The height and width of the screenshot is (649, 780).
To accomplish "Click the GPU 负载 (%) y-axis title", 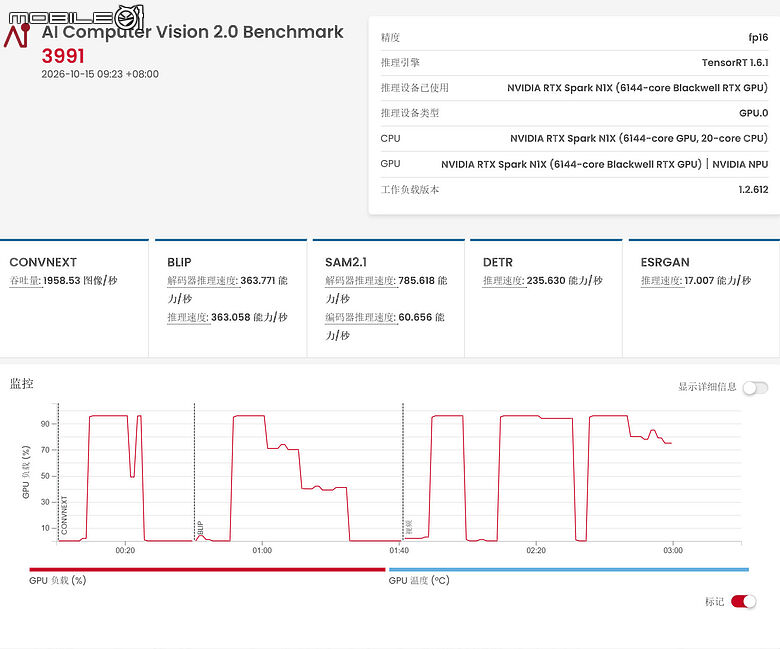I will [x=26, y=471].
